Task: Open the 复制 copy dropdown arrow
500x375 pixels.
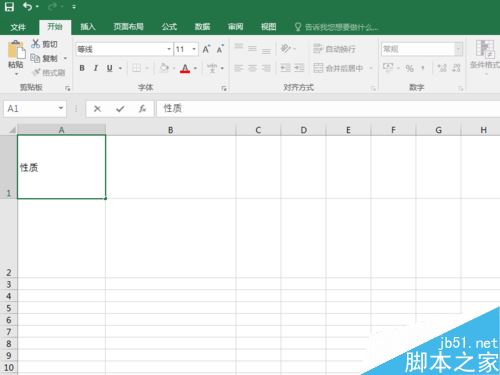Action: coord(65,58)
